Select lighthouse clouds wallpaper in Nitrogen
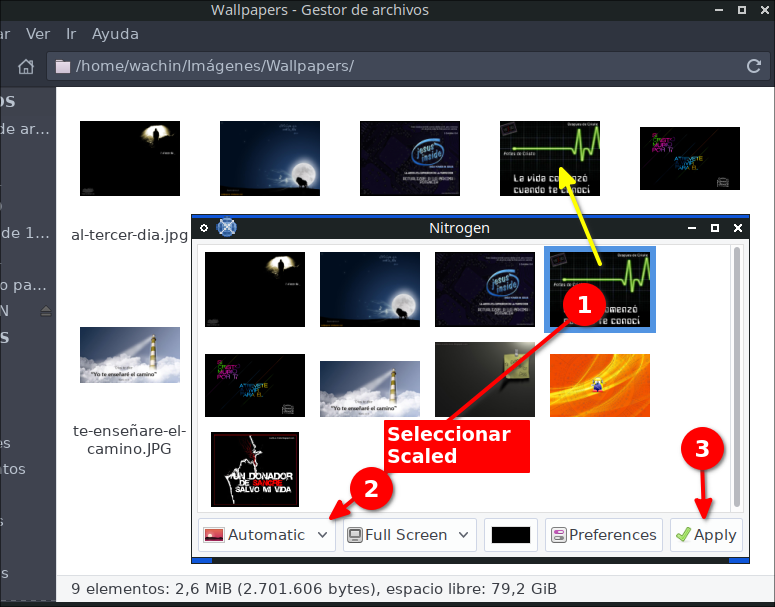775x607 pixels. point(370,389)
